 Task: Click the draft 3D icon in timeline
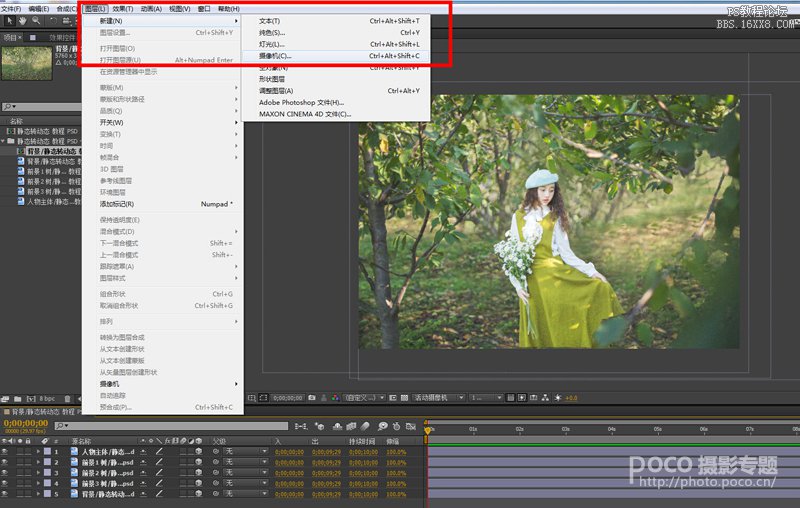319,426
